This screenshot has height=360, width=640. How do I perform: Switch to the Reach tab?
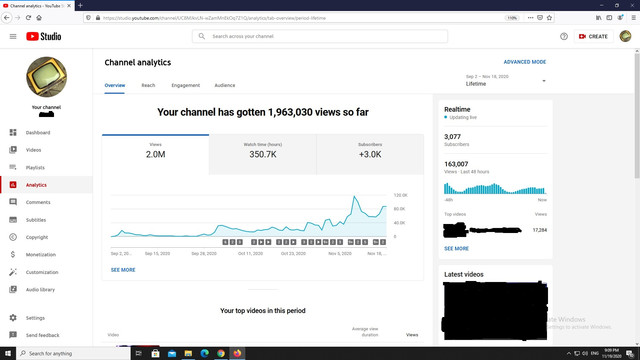tap(148, 85)
